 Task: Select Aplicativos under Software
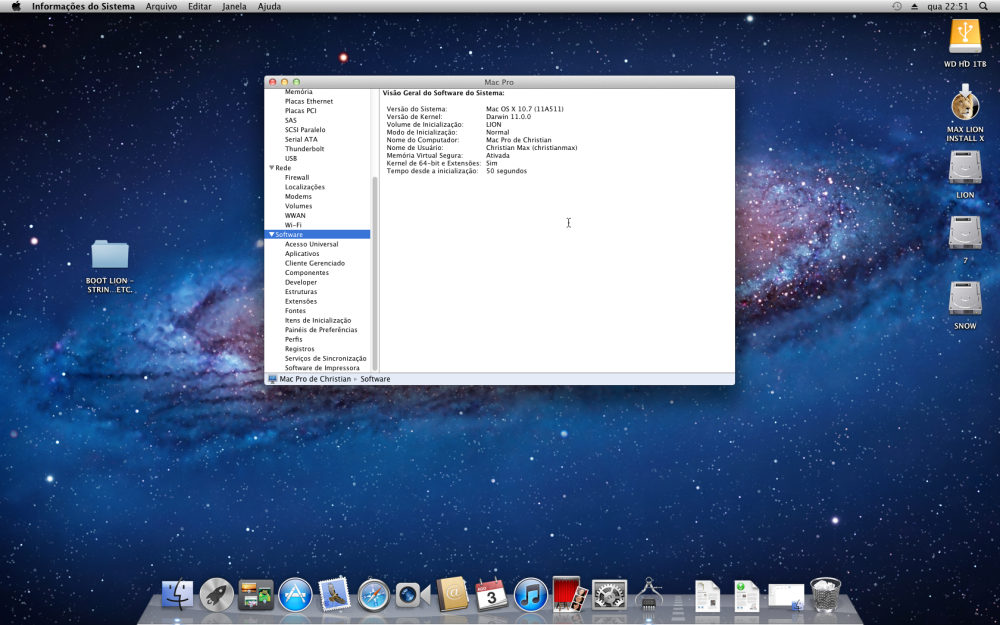point(302,254)
